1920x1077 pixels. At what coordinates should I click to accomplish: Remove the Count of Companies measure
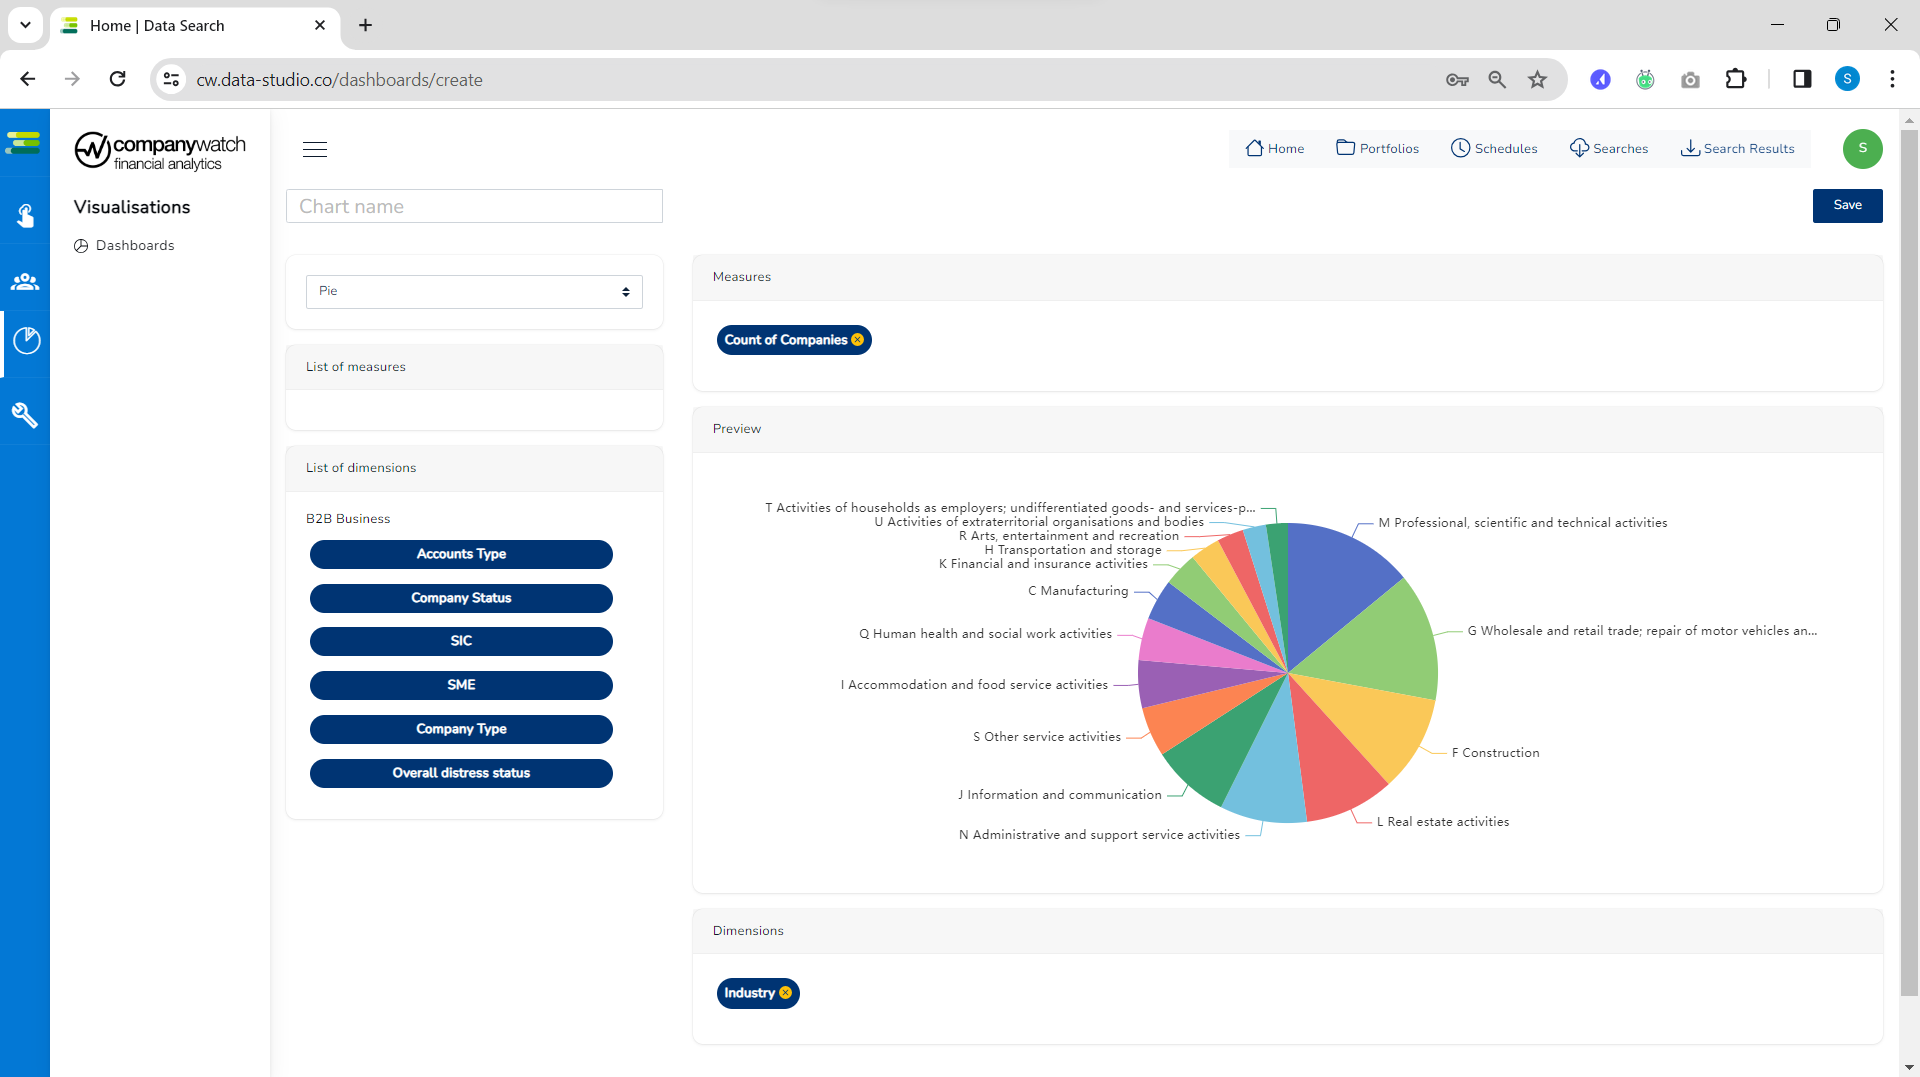pyautogui.click(x=858, y=340)
